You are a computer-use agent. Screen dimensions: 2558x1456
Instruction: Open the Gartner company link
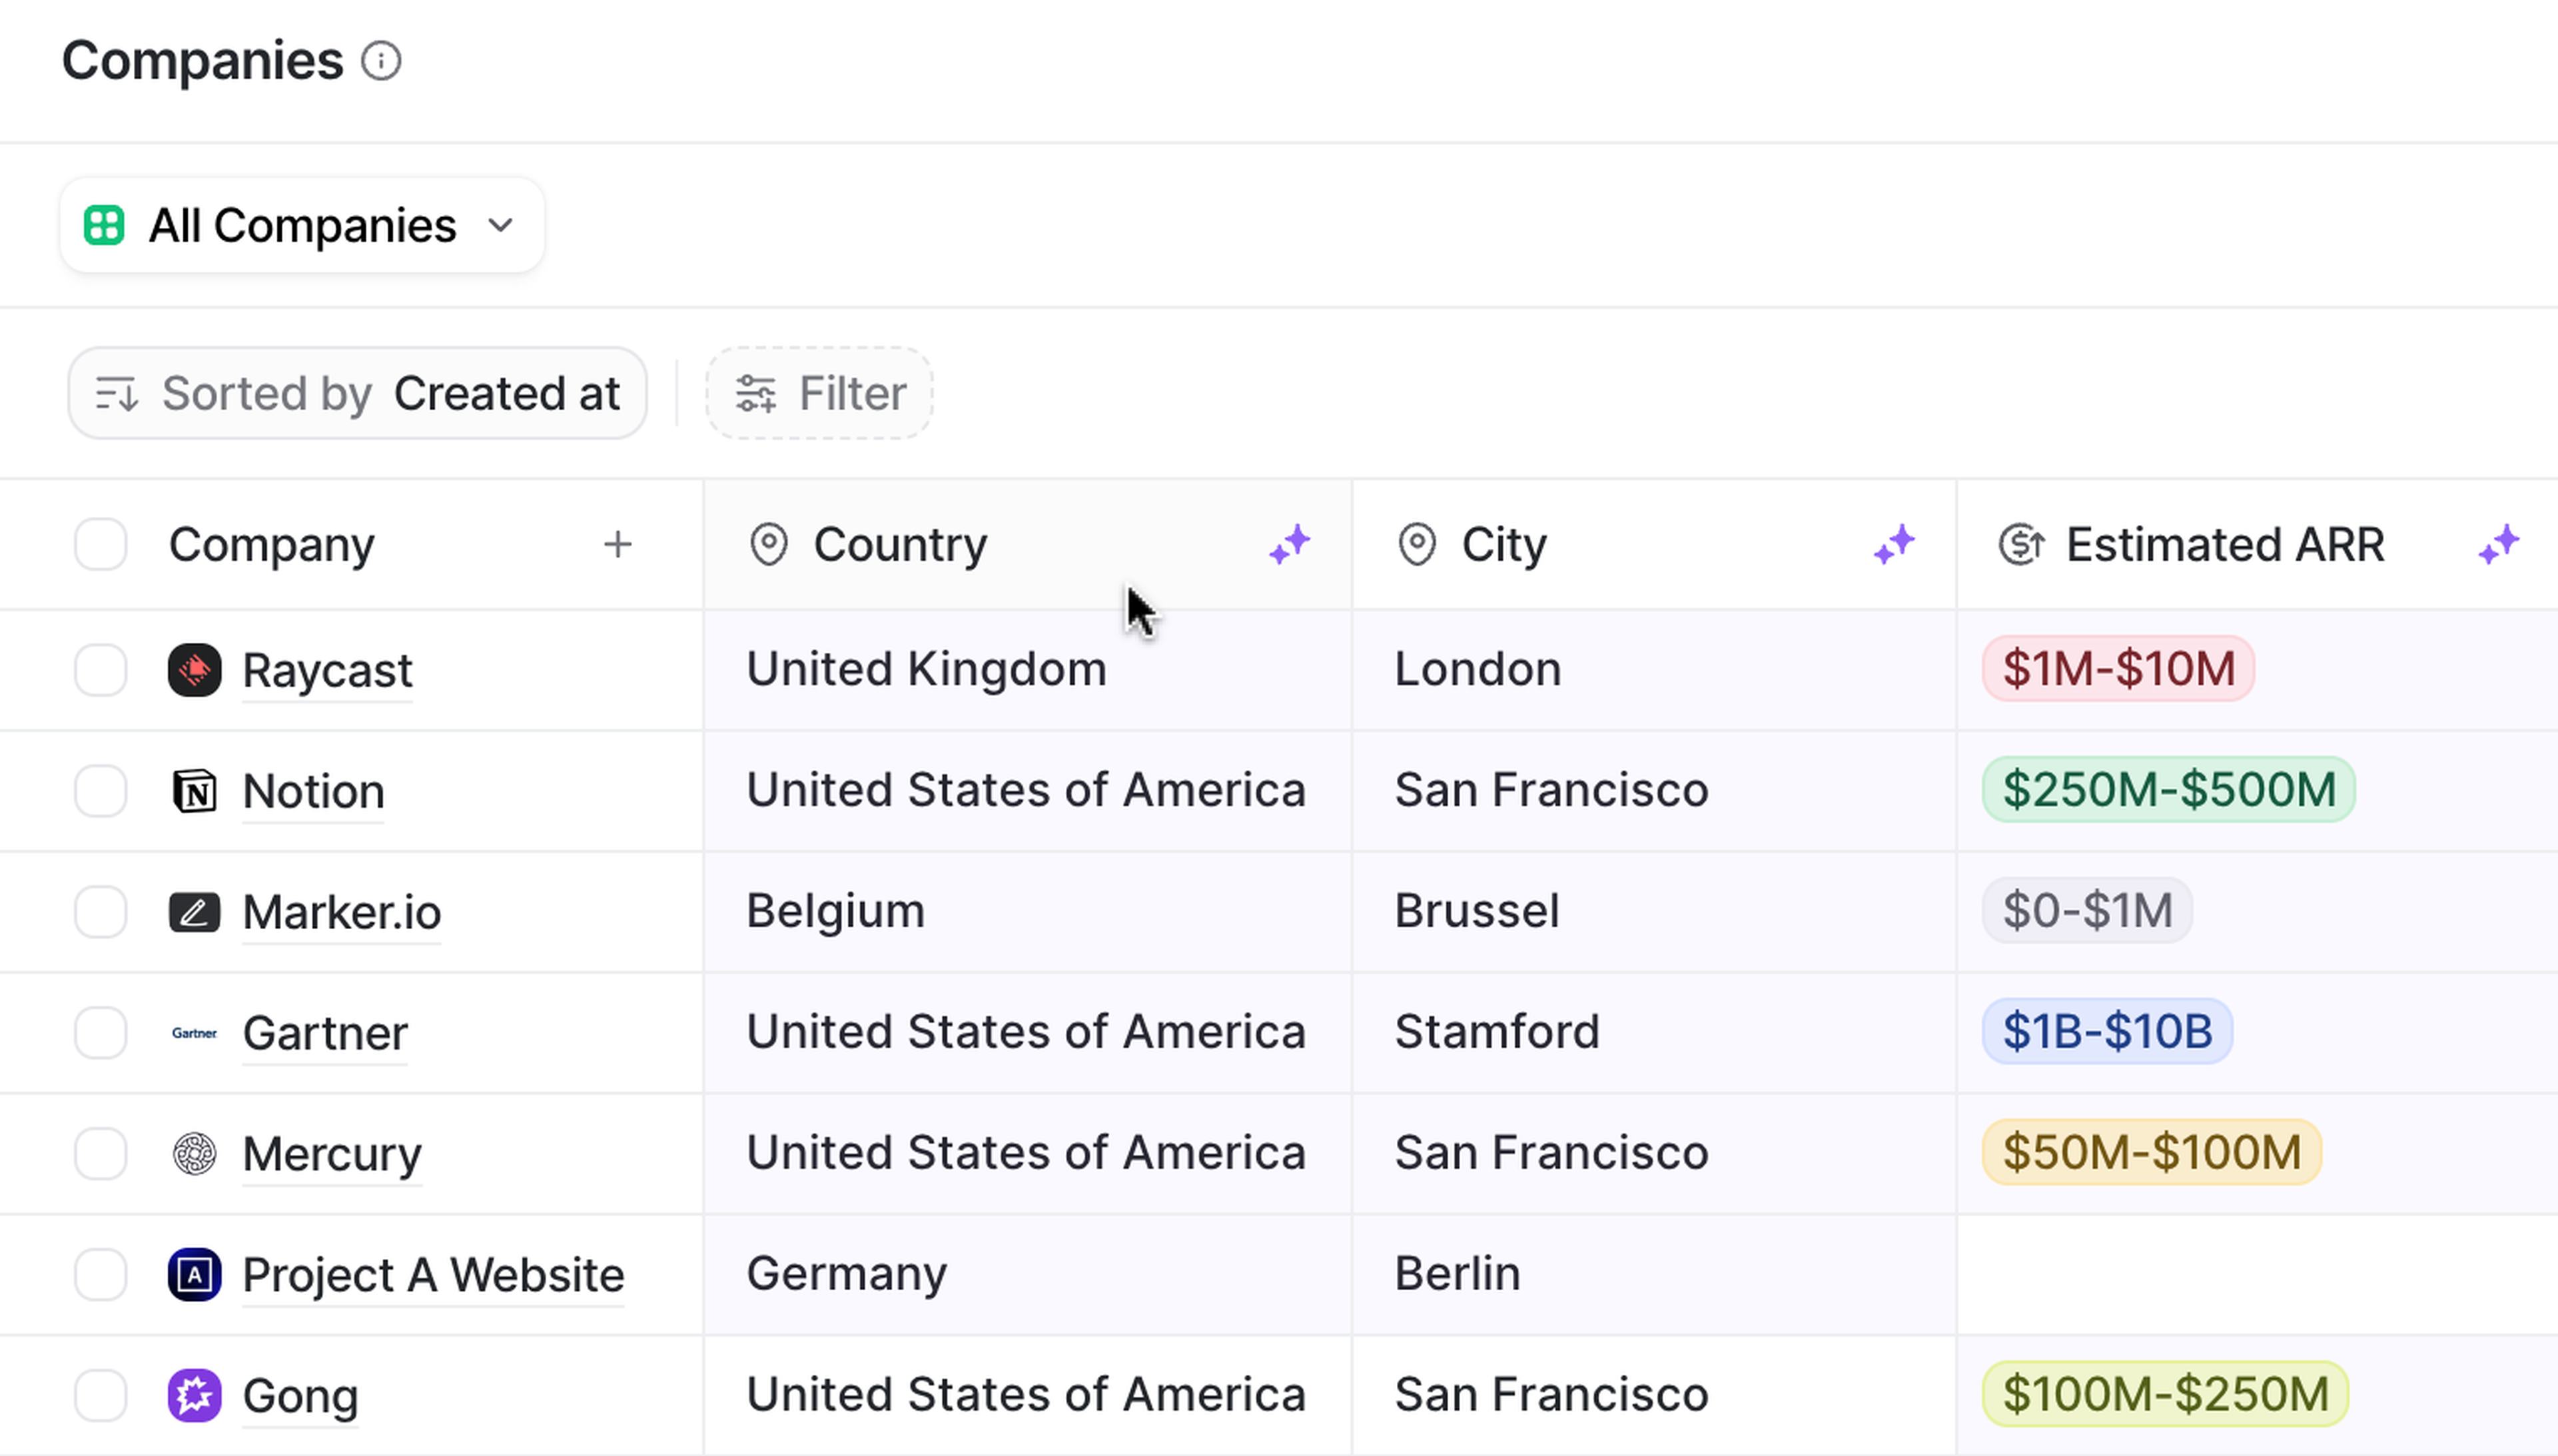click(325, 1032)
